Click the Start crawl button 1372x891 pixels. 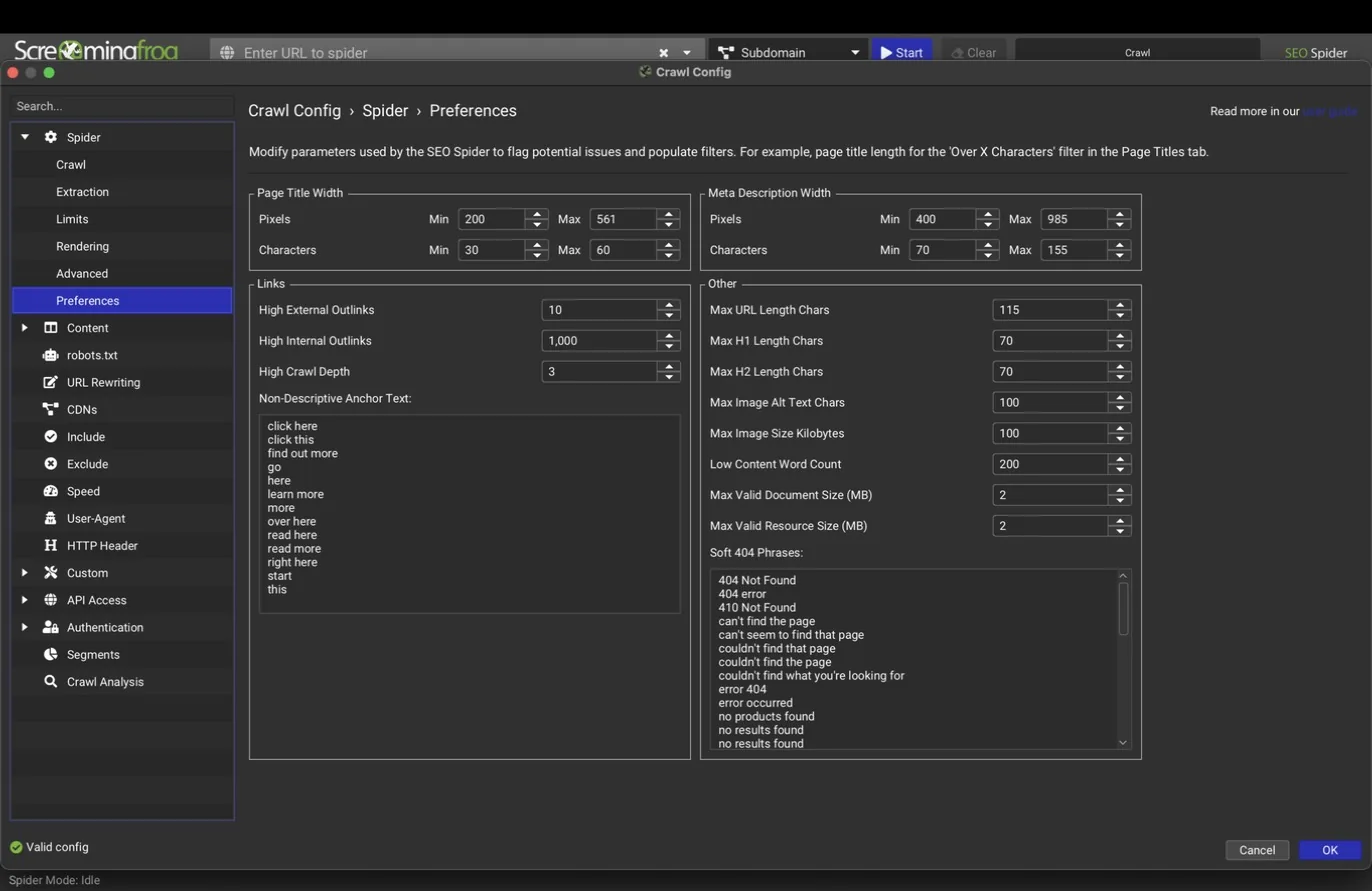[902, 52]
